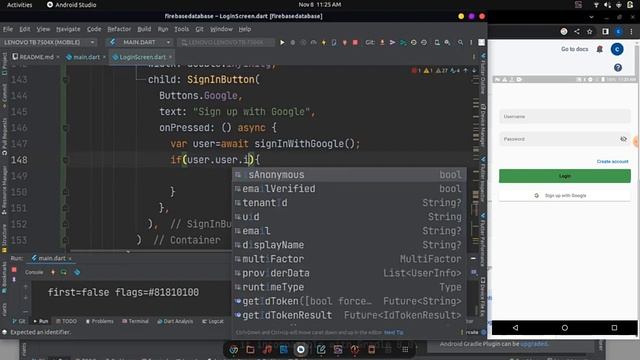Click the Git update project arrow icon
Image resolution: width=640 pixels, height=360 pixels.
click(382, 42)
